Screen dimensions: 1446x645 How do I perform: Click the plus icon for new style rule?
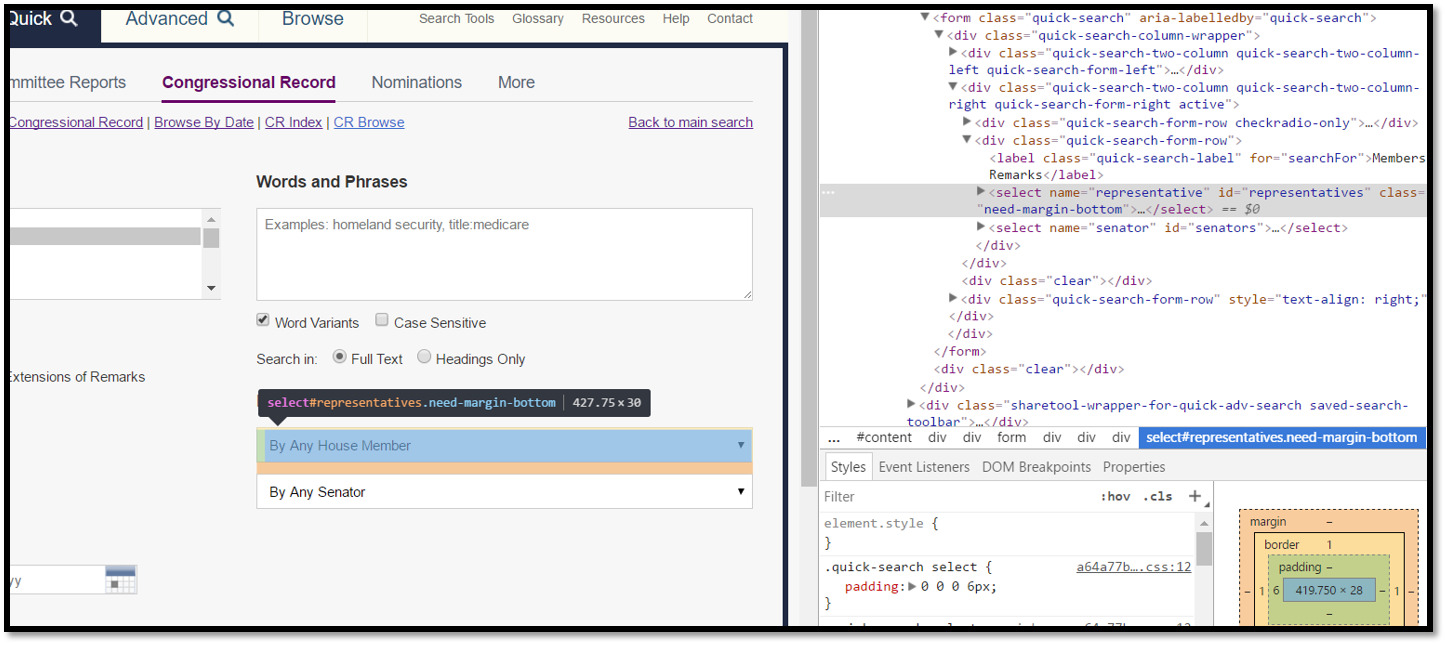(1194, 496)
